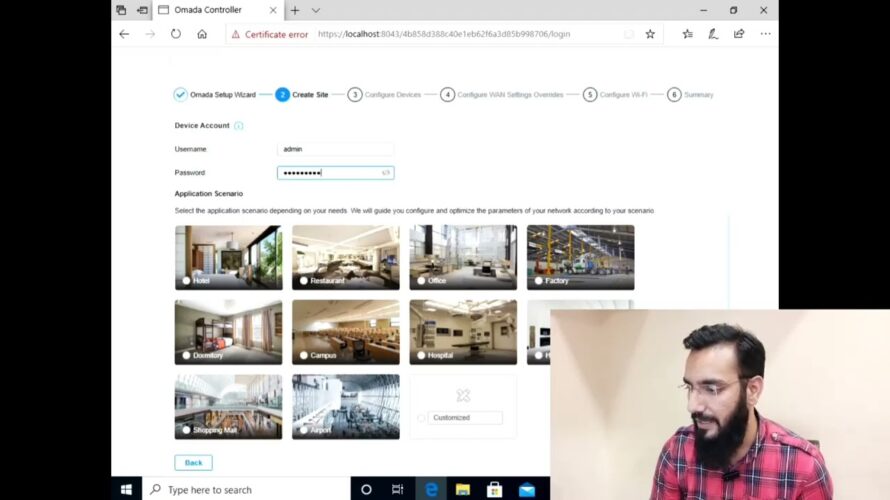This screenshot has height=500, width=890.
Task: Select the Dormitory scenario
Action: click(228, 332)
